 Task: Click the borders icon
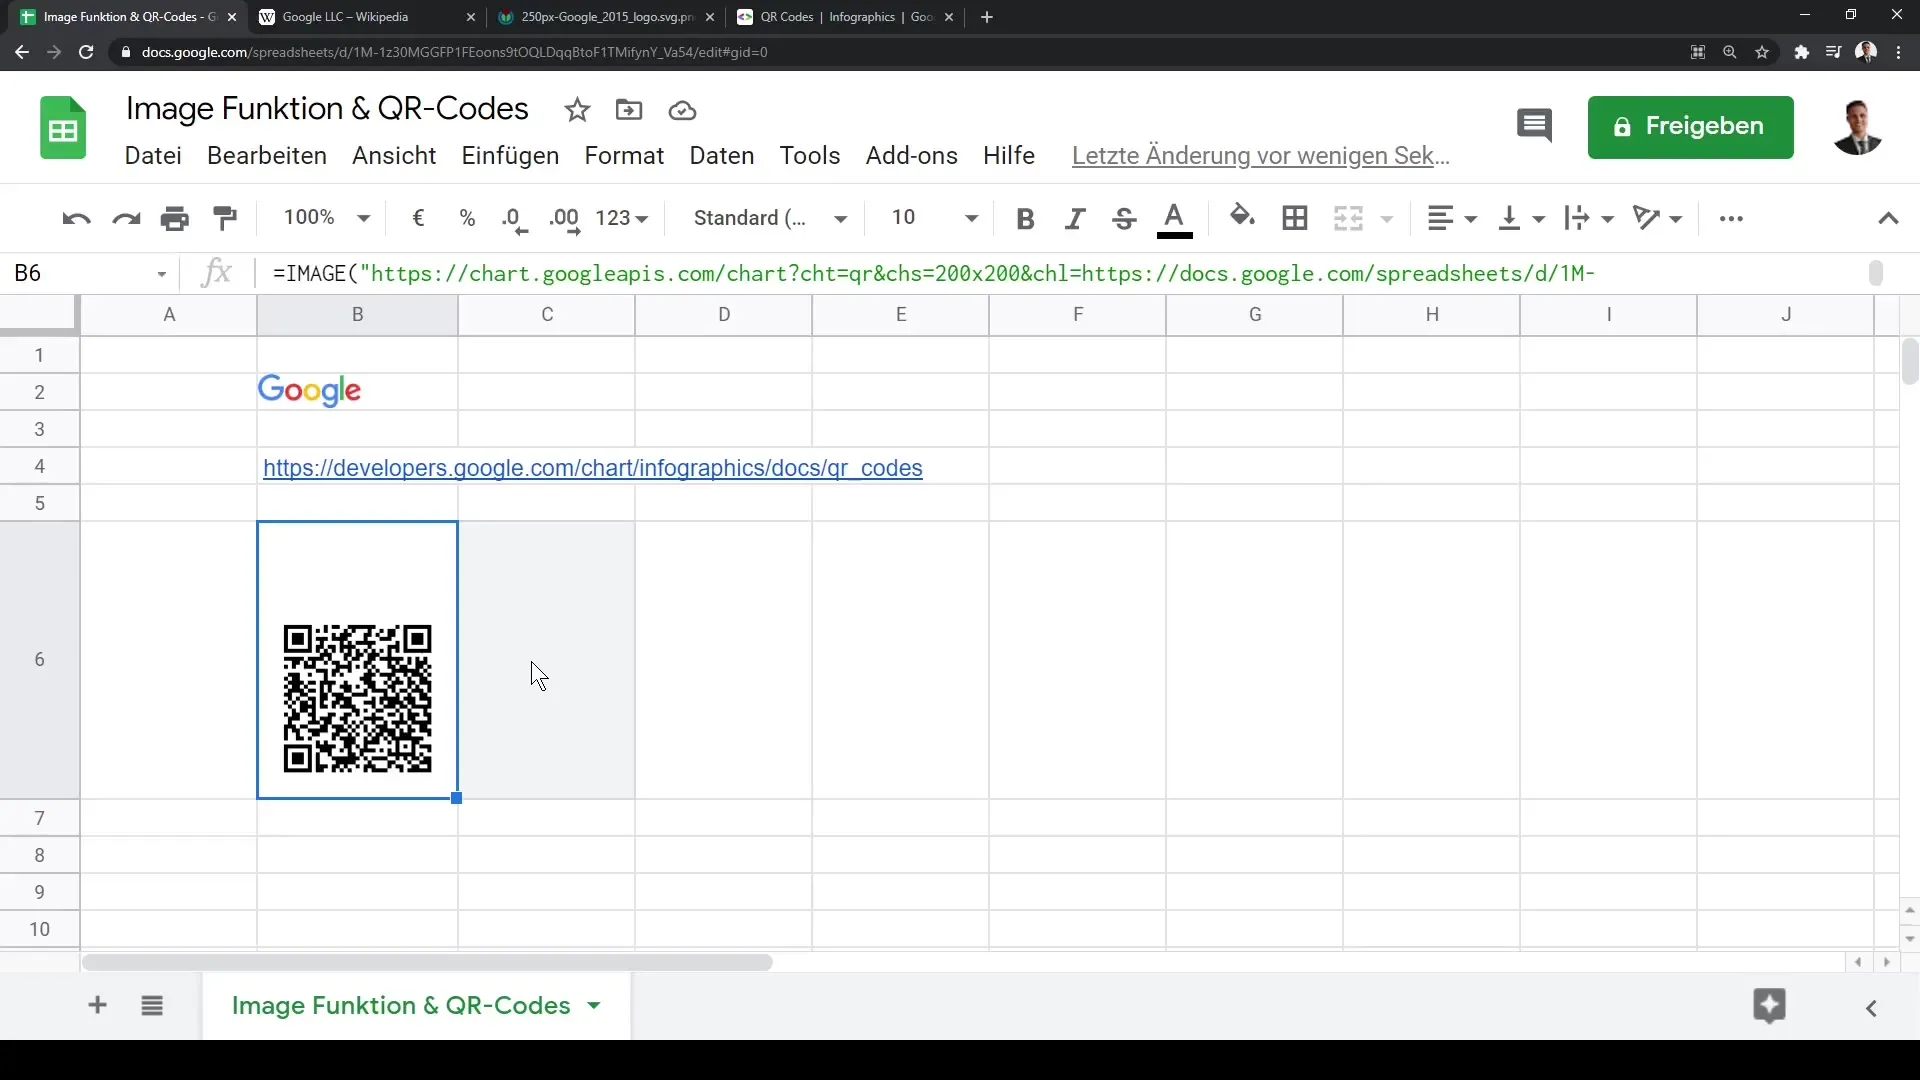pyautogui.click(x=1295, y=218)
